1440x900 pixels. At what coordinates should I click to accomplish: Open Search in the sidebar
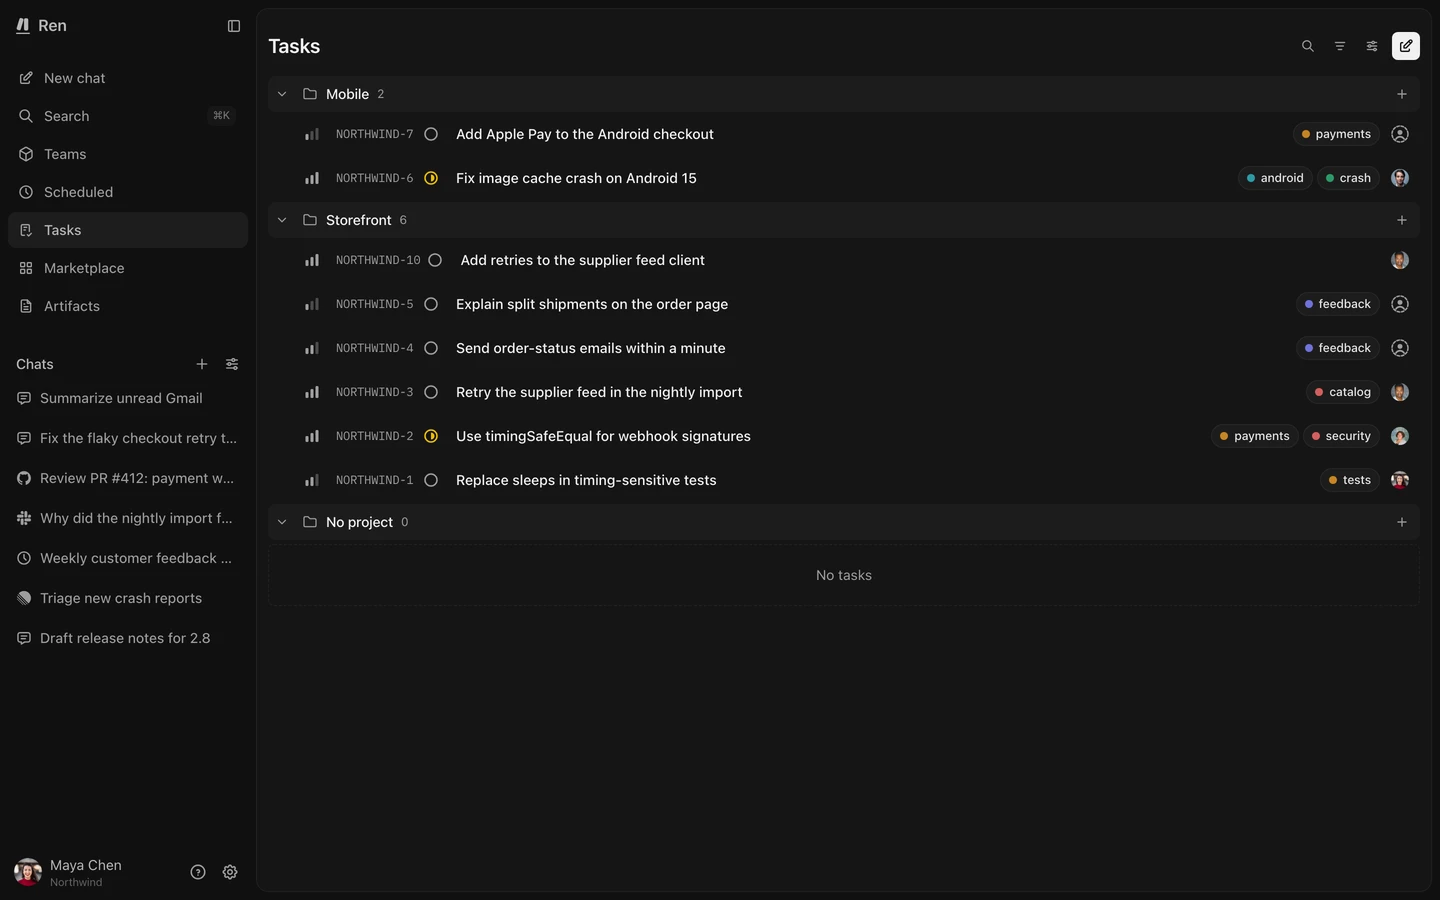[128, 116]
